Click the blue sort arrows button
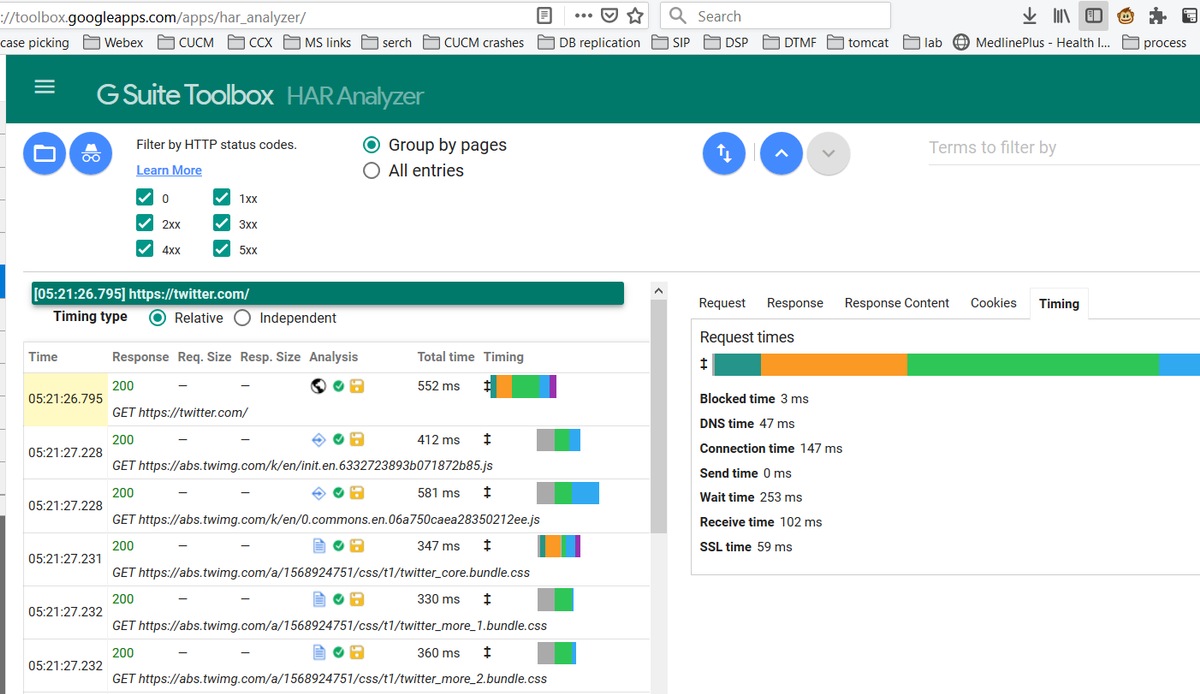1200x694 pixels. point(724,153)
